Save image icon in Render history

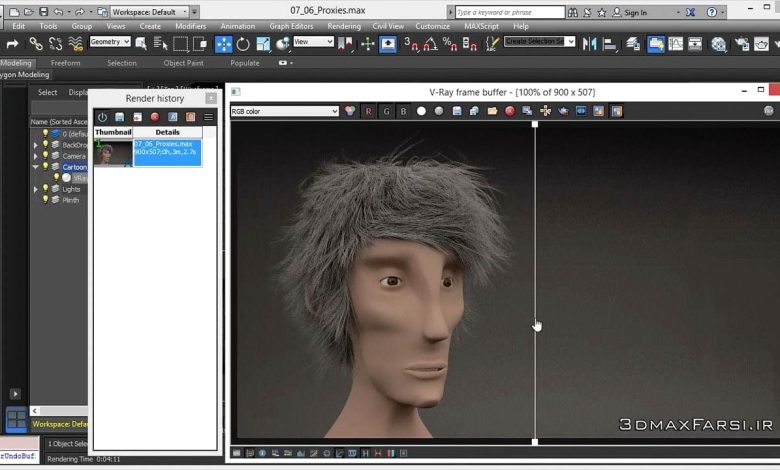[x=120, y=117]
